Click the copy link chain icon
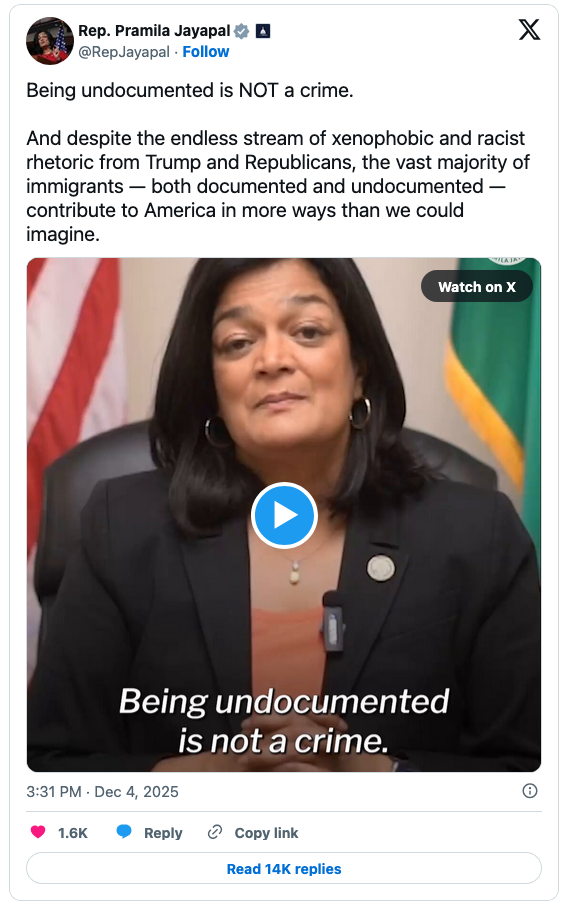Image resolution: width=568 pixels, height=908 pixels. 215,832
